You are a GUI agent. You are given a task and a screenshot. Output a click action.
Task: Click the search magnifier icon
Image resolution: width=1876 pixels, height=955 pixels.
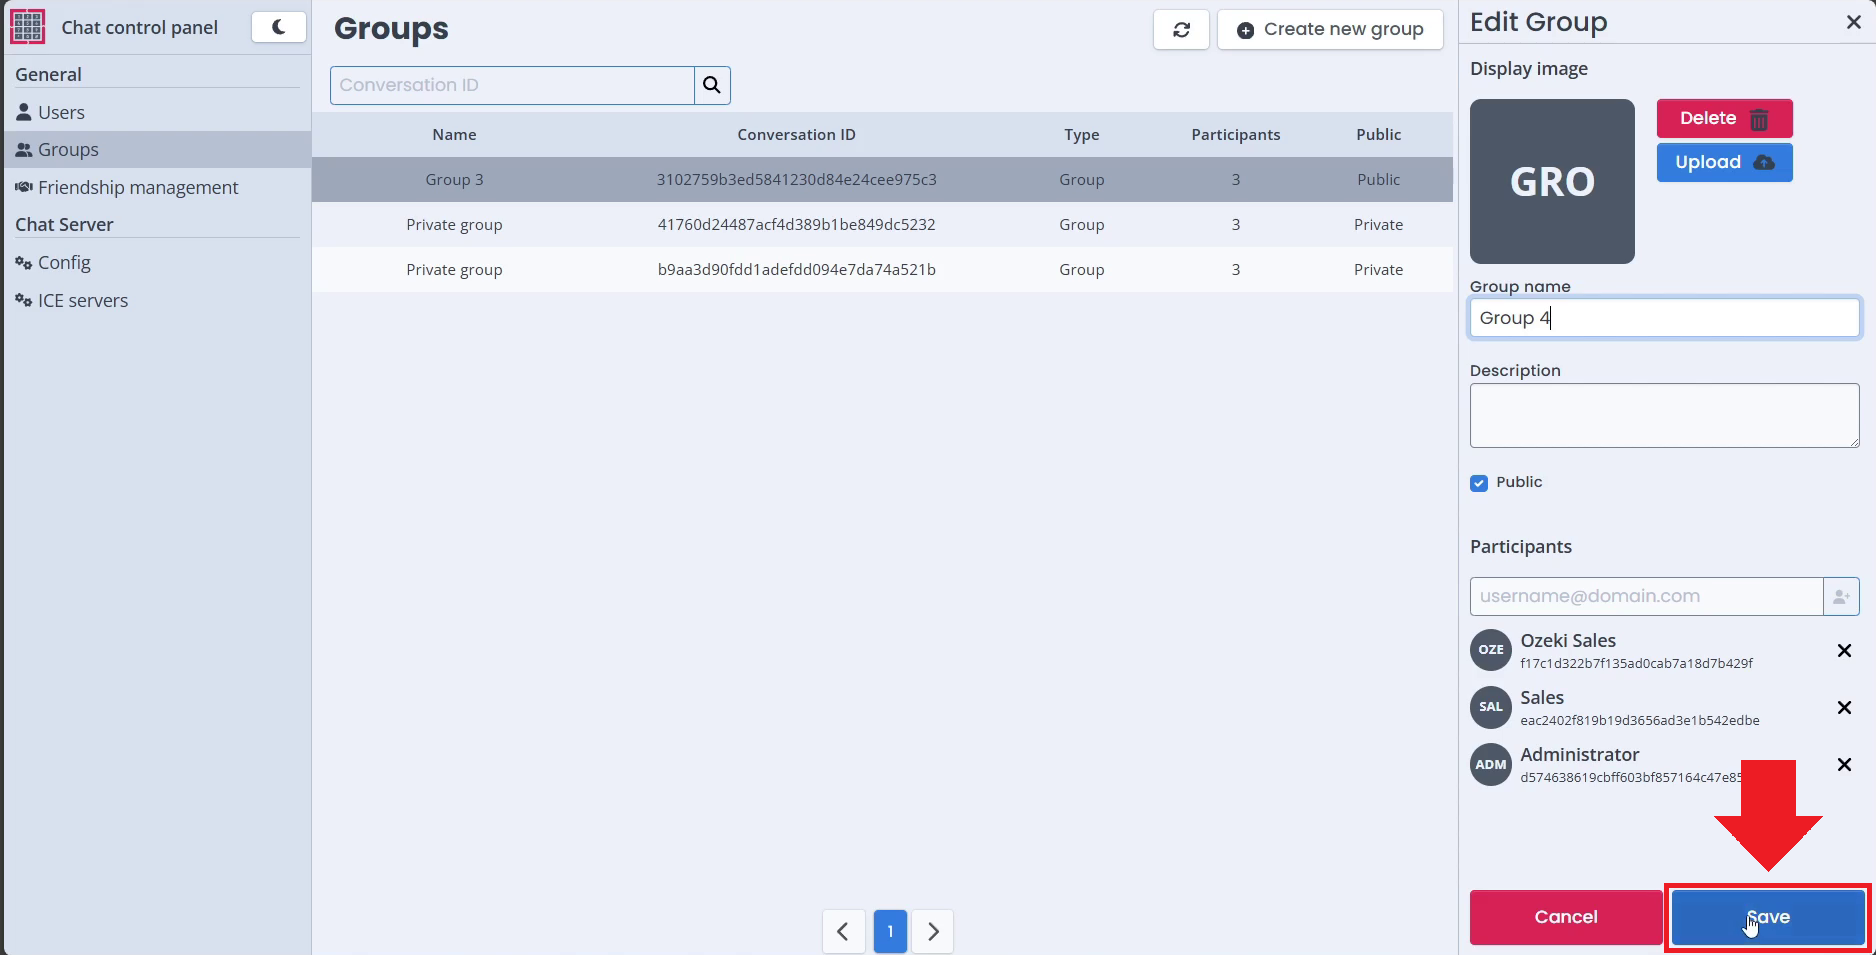712,85
